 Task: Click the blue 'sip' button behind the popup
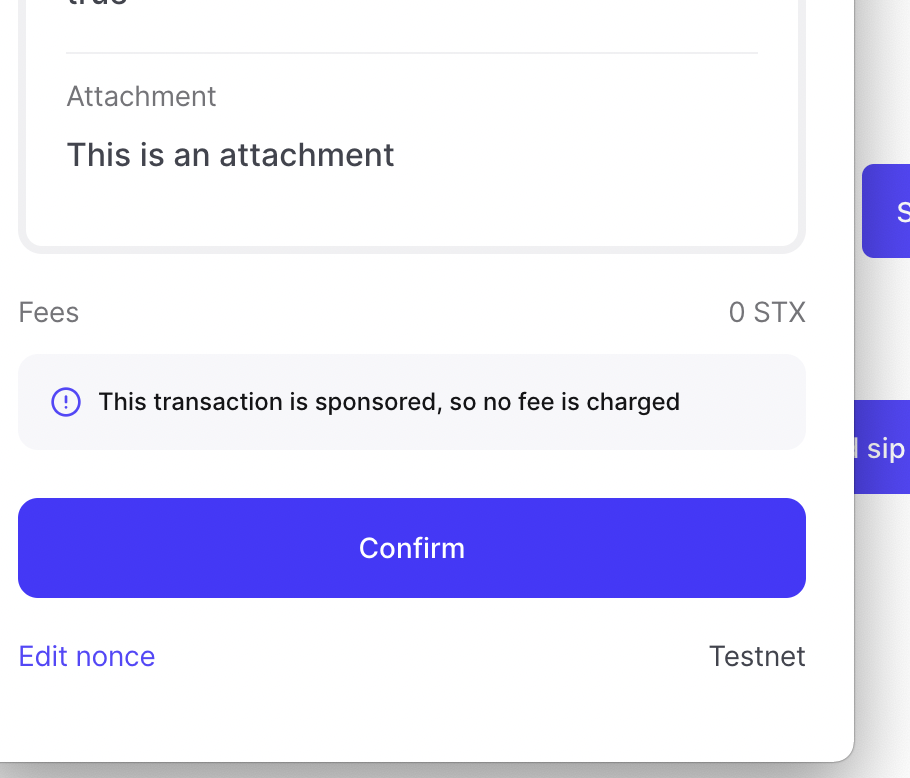pyautogui.click(x=888, y=449)
